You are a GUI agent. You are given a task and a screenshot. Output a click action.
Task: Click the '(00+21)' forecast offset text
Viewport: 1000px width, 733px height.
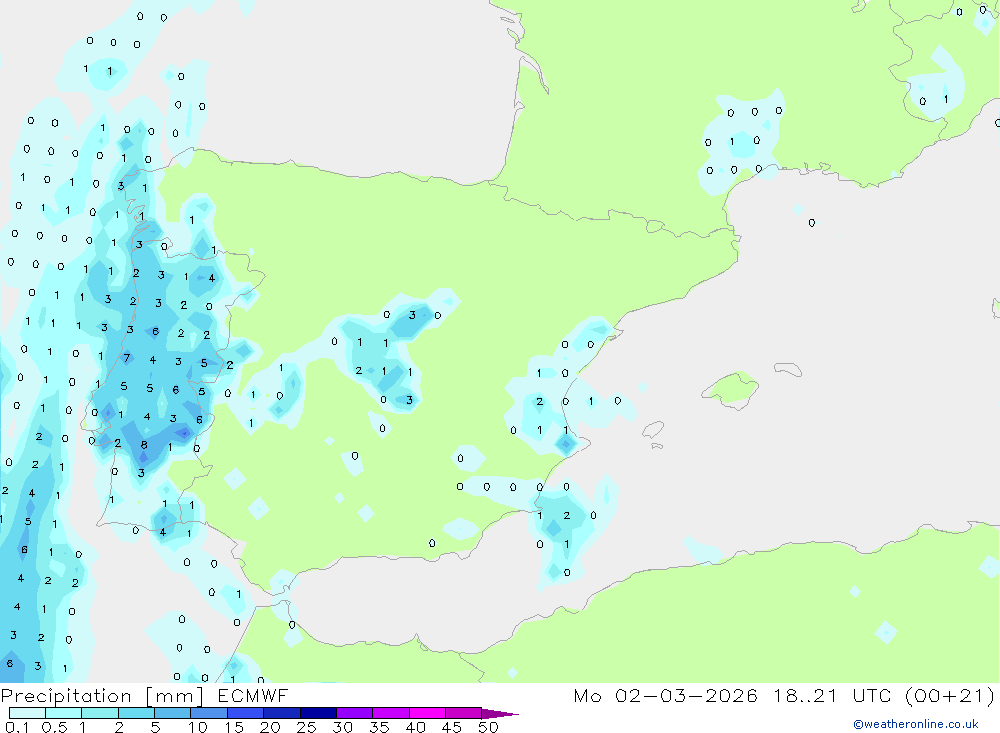click(950, 695)
